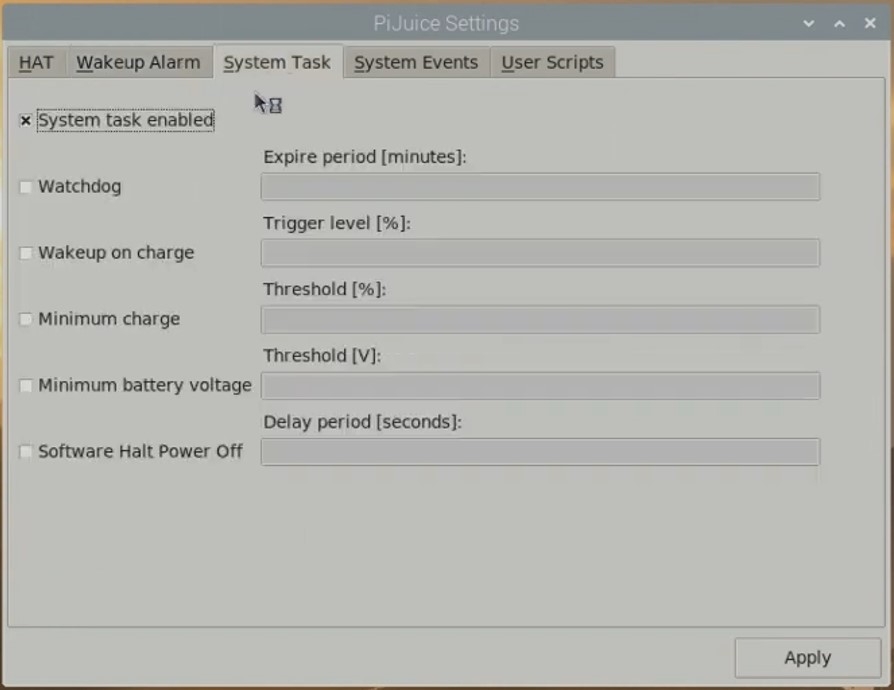Click the Expire period minutes field
The image size is (894, 690).
coord(540,186)
